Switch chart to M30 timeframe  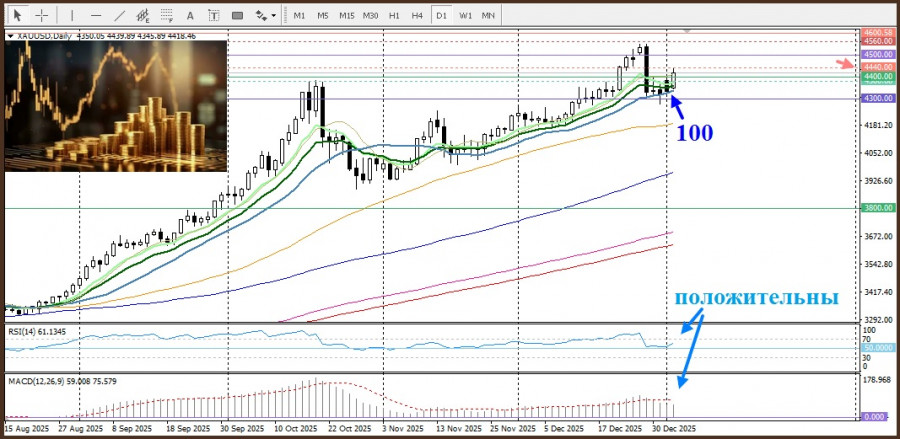tap(370, 15)
